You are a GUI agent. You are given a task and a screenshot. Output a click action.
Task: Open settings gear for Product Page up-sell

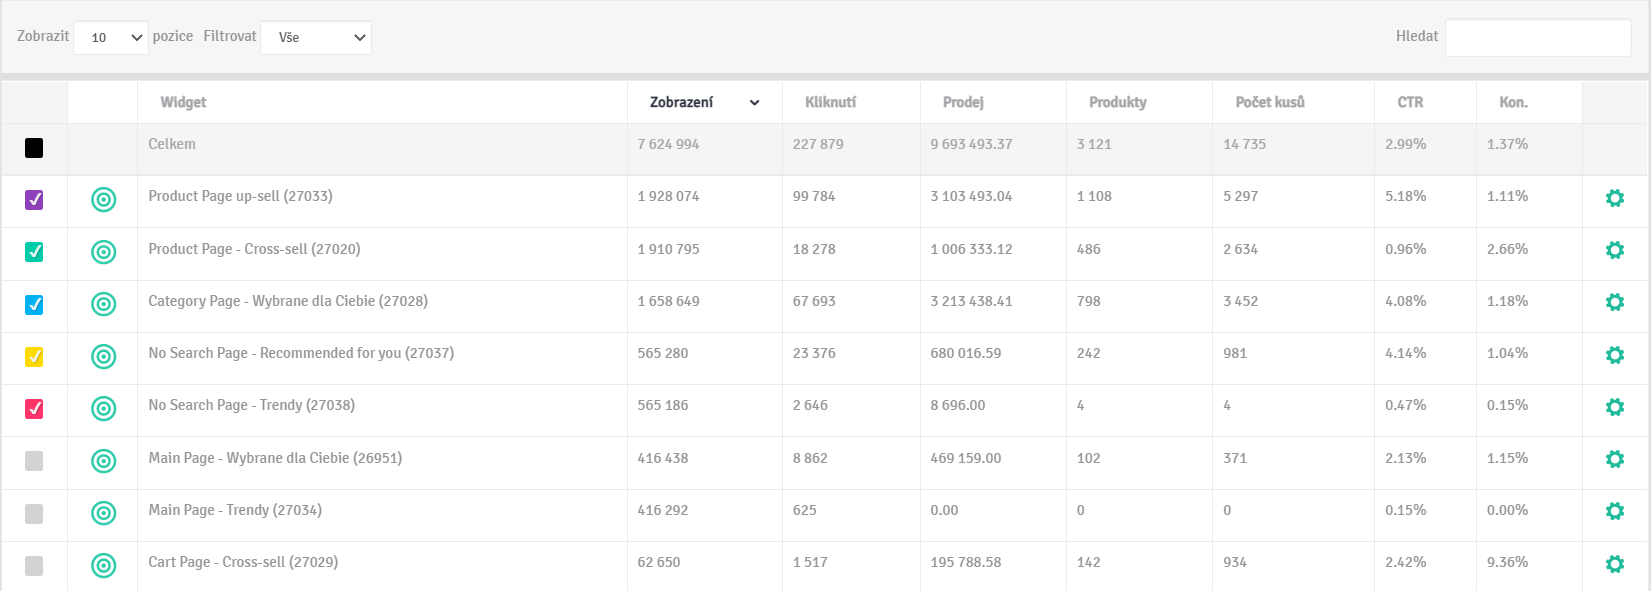click(1614, 198)
